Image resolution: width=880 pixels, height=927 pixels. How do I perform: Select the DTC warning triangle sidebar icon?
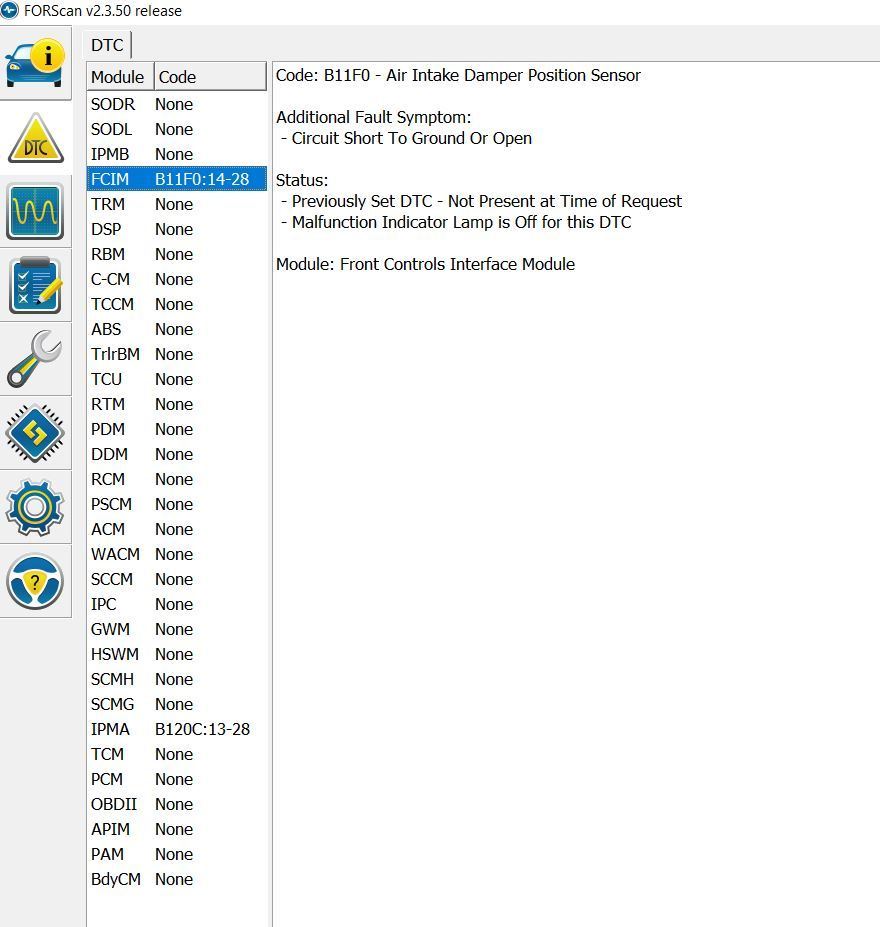pos(35,138)
